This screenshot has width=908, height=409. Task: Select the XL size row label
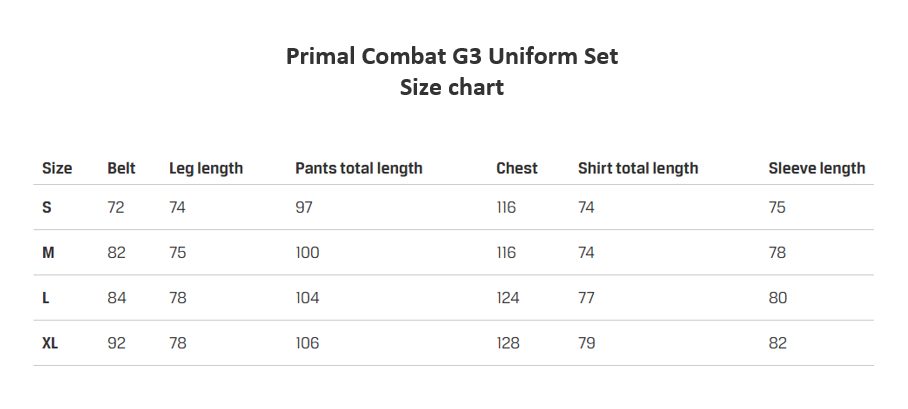click(51, 343)
